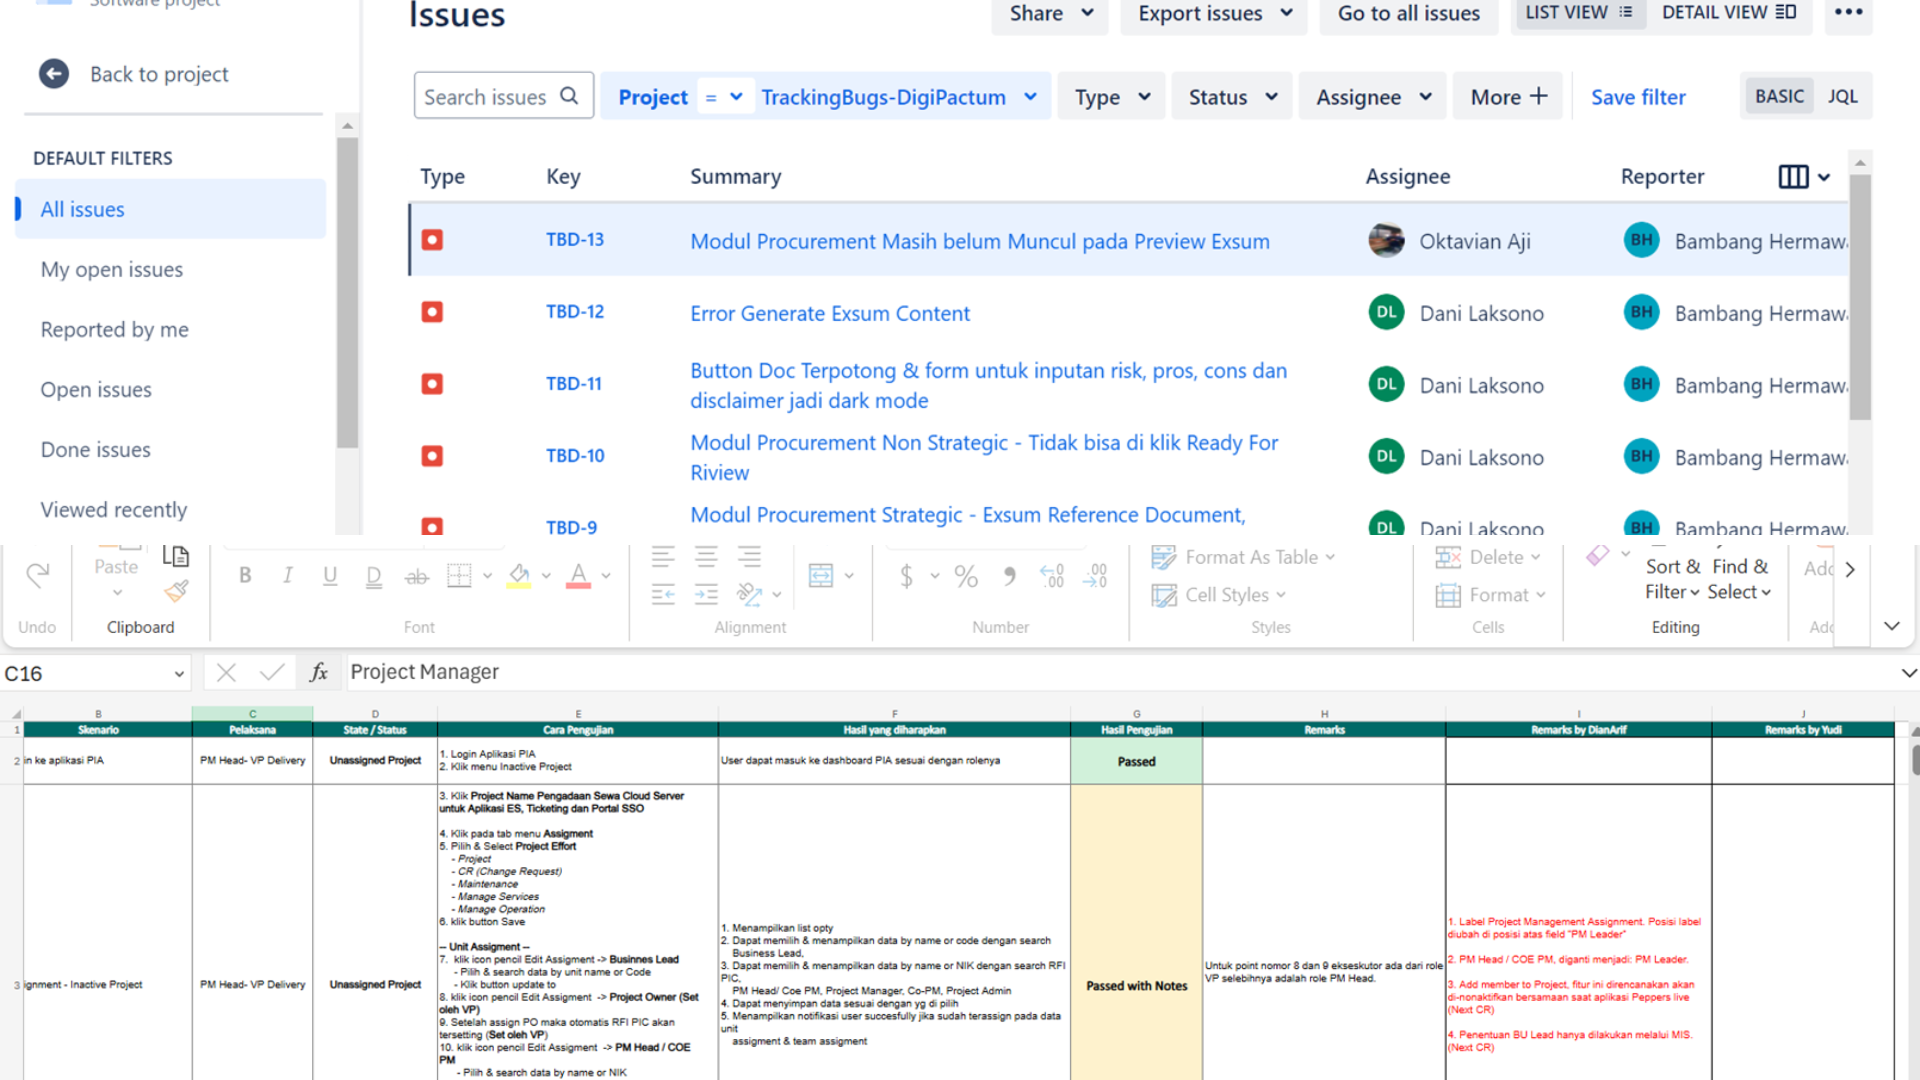The image size is (1920, 1080).
Task: Click the Strikethrough formatting icon
Action: click(x=416, y=576)
